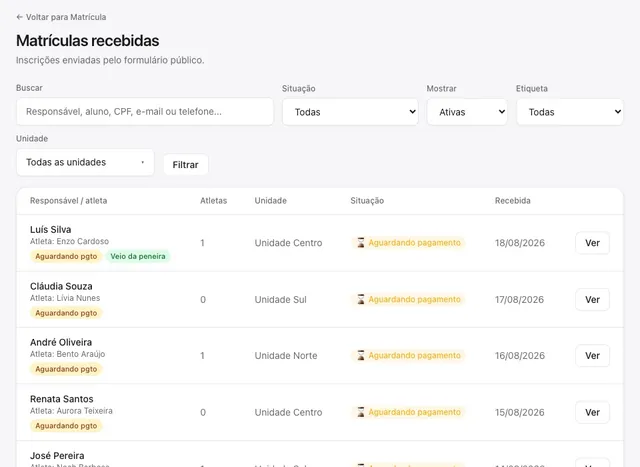The height and width of the screenshot is (467, 640).
Task: Click the Responsável / atleta column header
Action: pos(69,200)
